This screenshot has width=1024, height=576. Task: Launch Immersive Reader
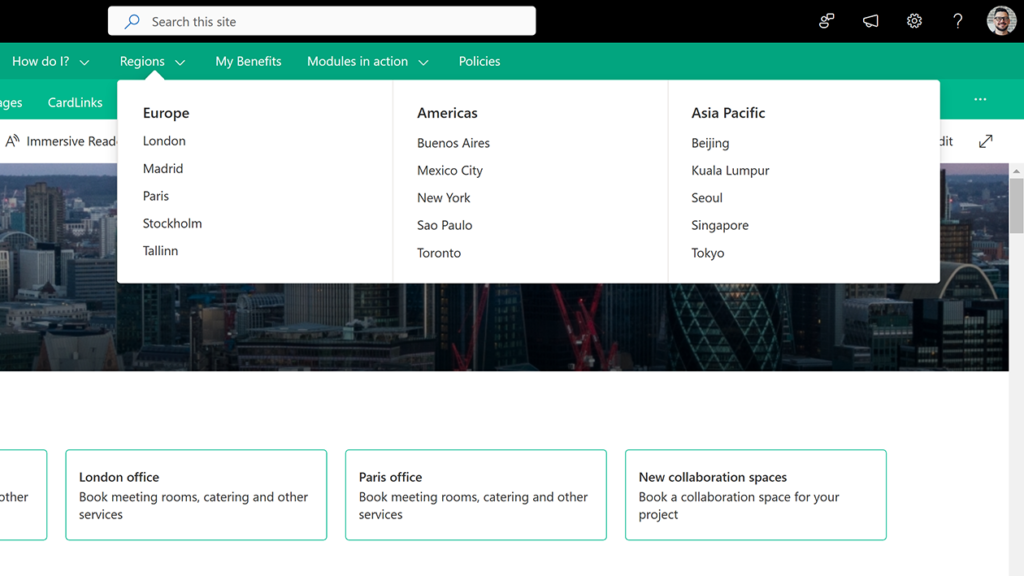click(x=62, y=141)
